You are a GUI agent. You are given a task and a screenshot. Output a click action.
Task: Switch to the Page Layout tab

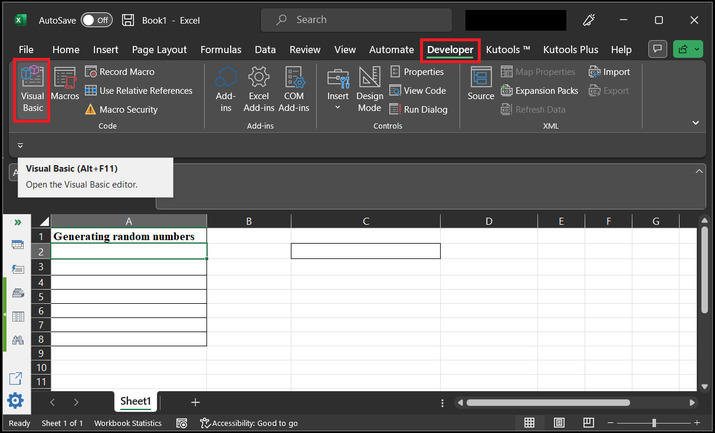[x=159, y=49]
